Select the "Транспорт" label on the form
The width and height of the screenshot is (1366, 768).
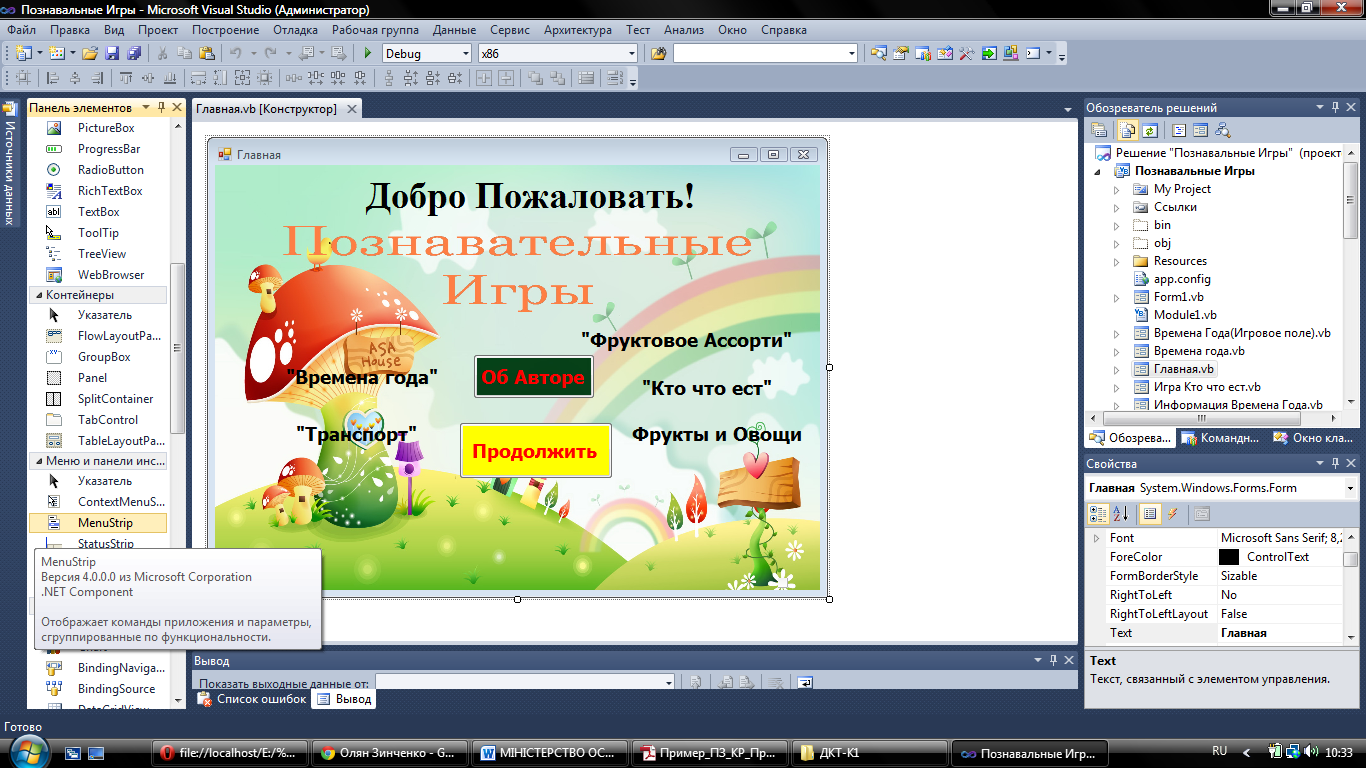click(356, 433)
